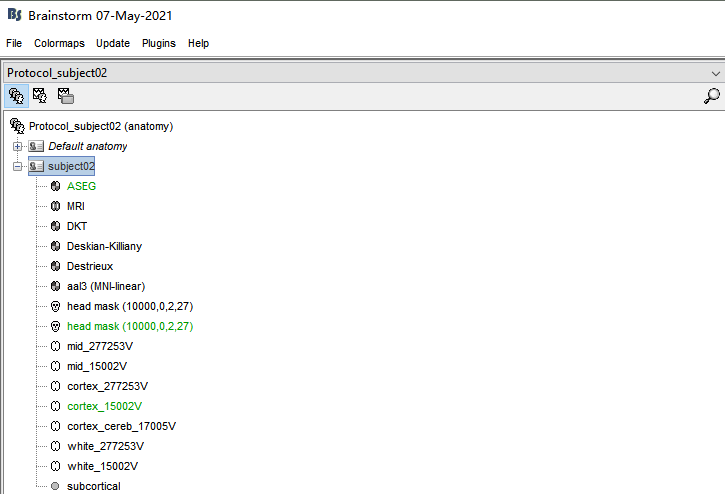This screenshot has height=494, width=725.
Task: Click the black head mask surface icon
Action: click(x=55, y=306)
